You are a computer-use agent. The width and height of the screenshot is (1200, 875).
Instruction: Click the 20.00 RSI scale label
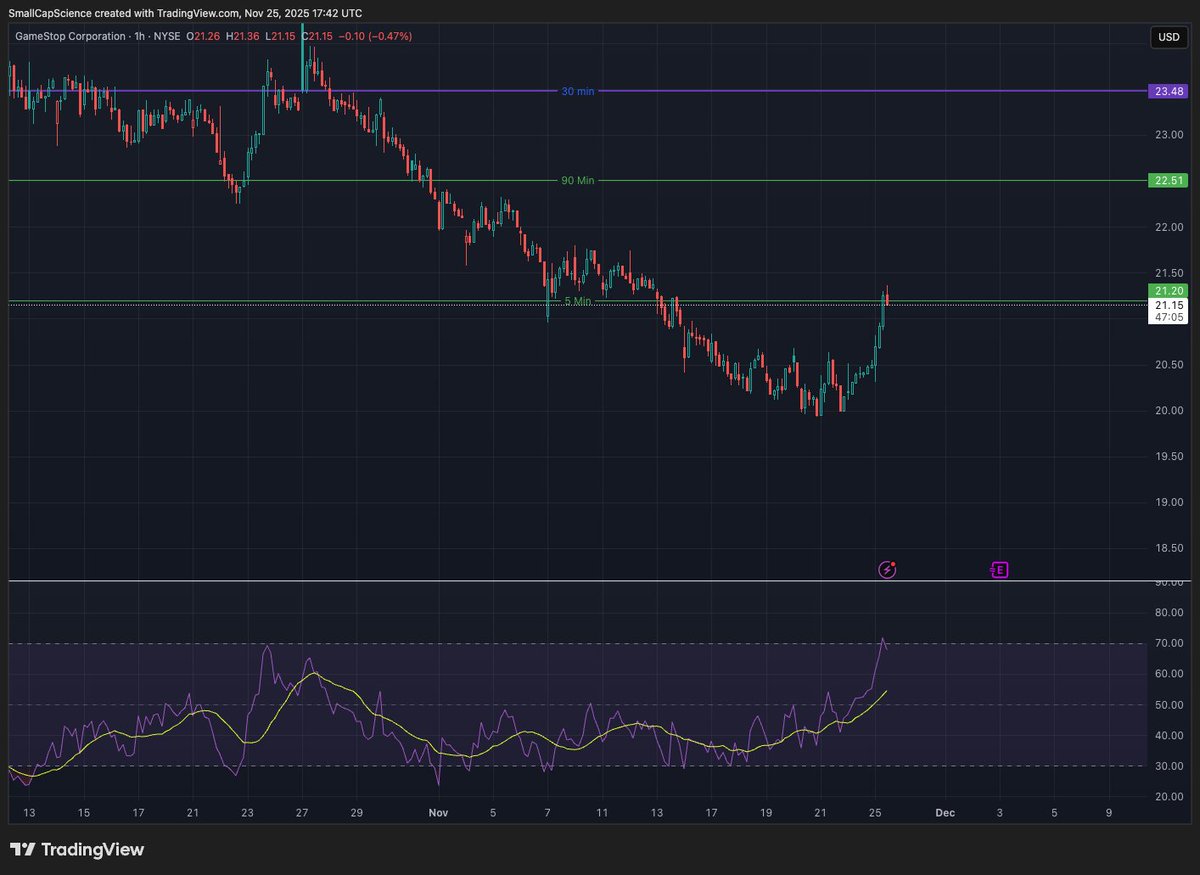(1169, 797)
